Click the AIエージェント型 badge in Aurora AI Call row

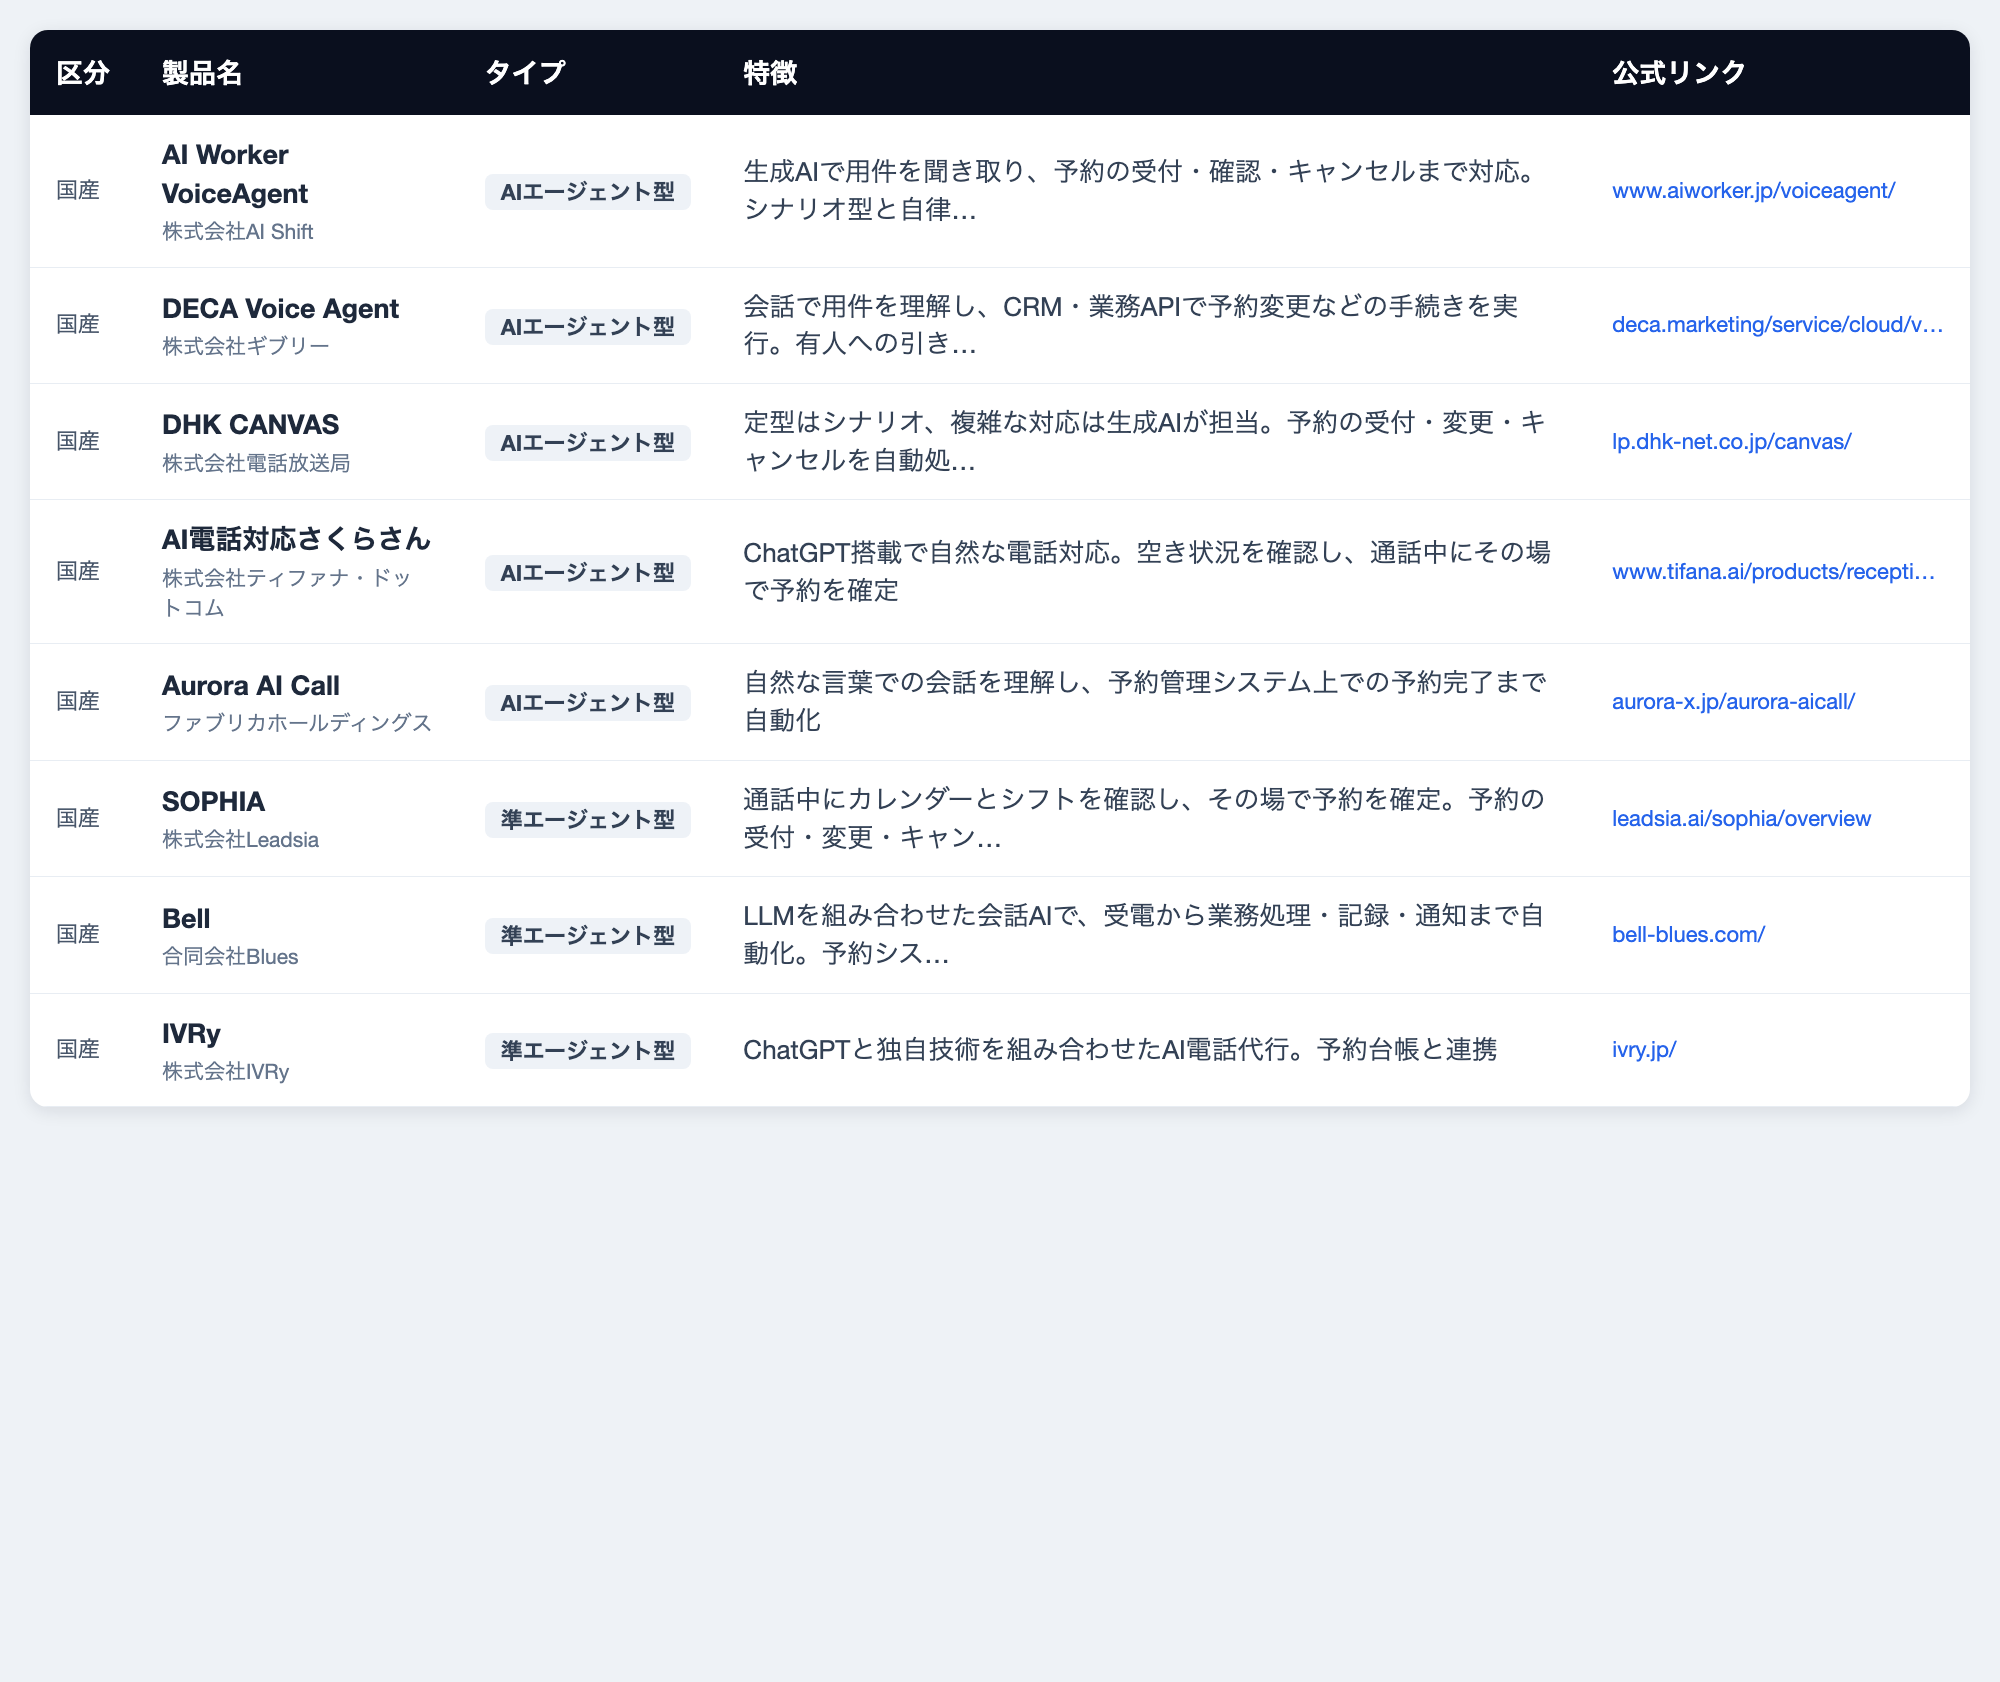pos(588,703)
